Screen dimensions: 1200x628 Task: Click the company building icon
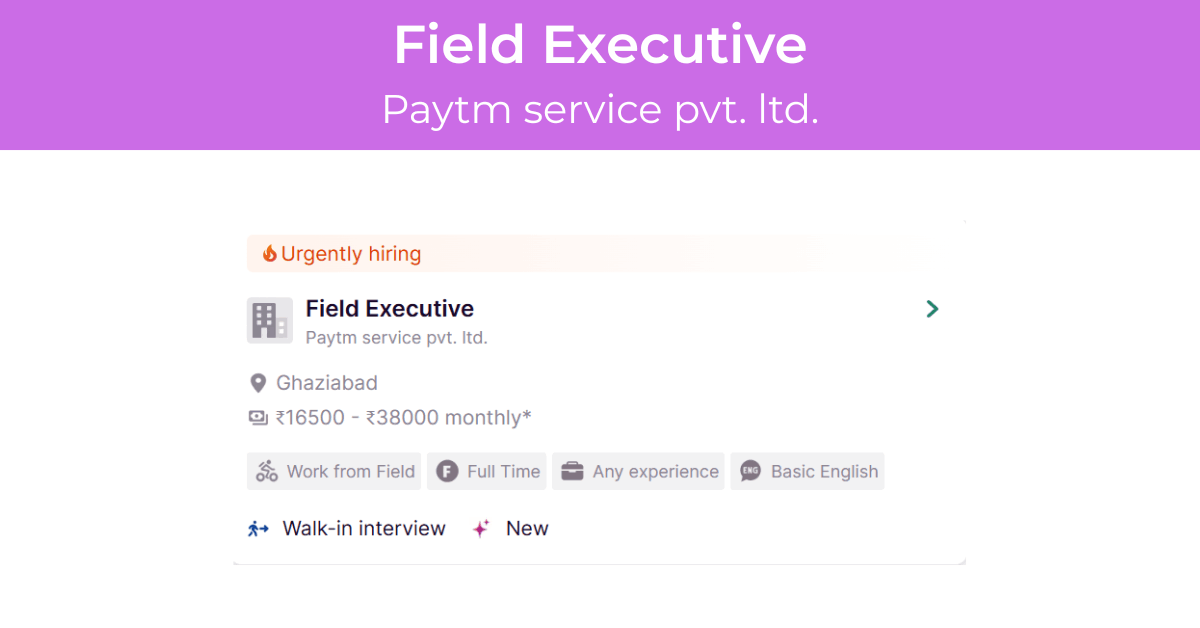pyautogui.click(x=270, y=320)
